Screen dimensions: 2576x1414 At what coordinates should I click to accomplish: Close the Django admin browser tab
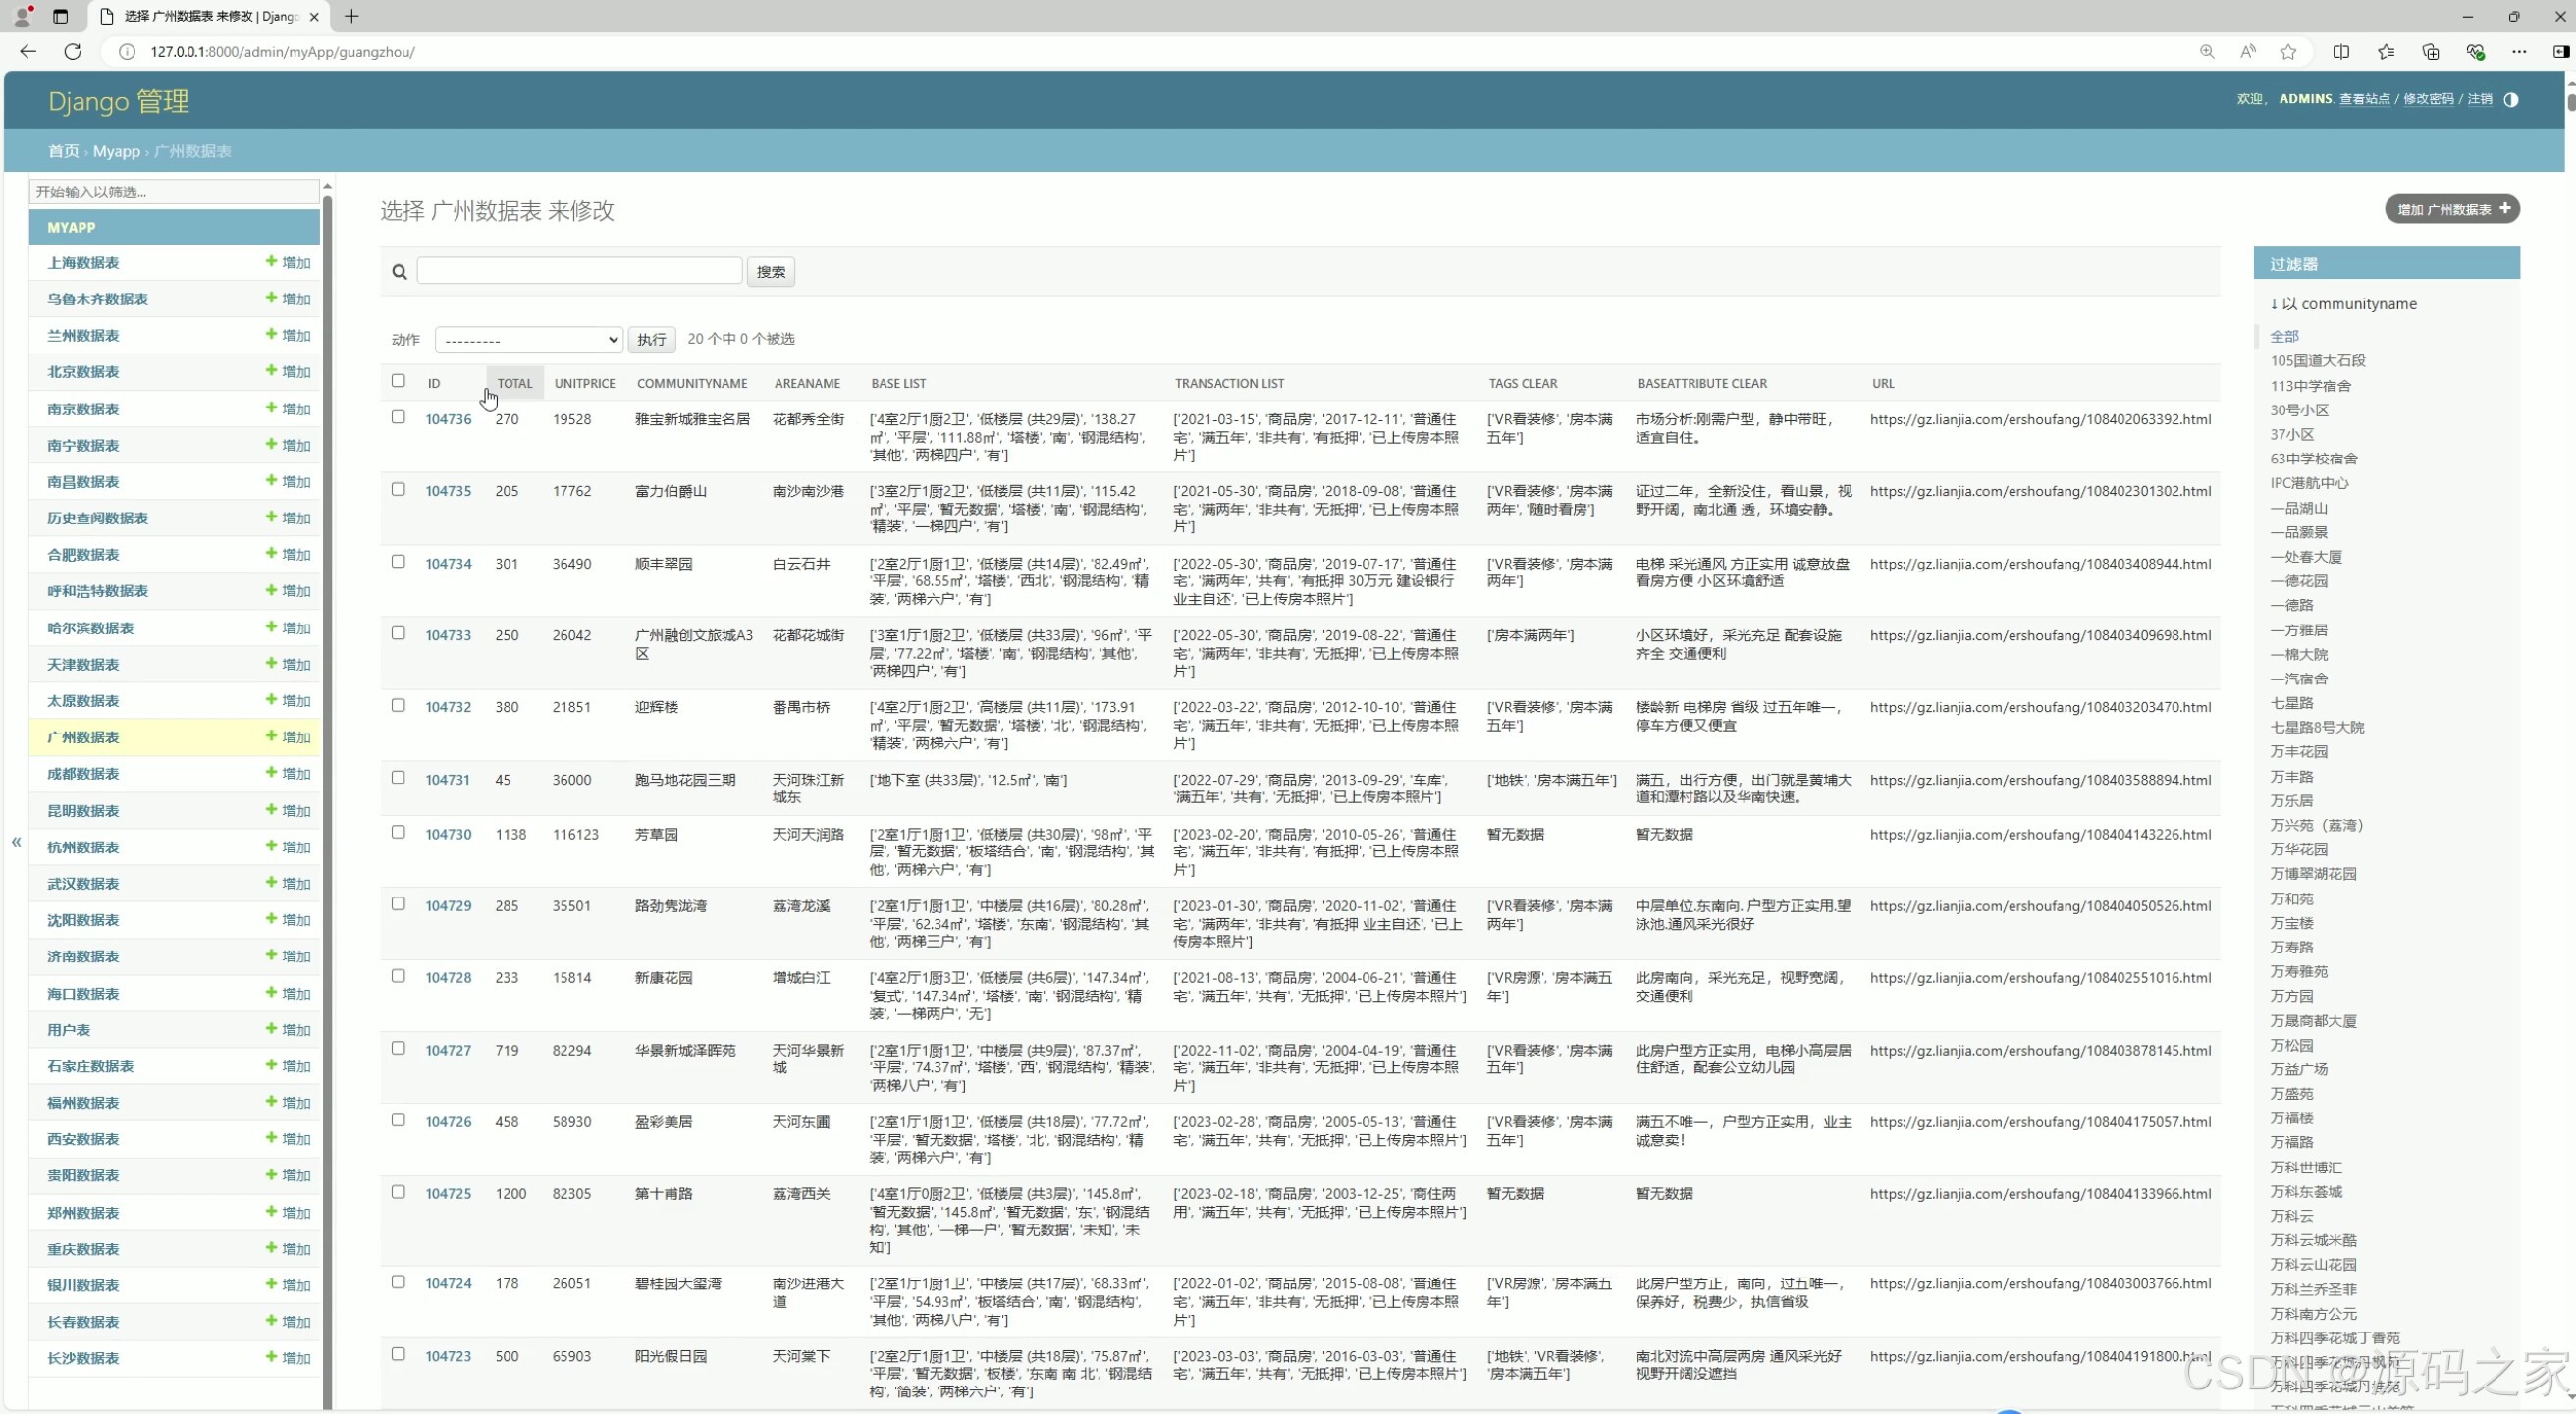tap(314, 17)
